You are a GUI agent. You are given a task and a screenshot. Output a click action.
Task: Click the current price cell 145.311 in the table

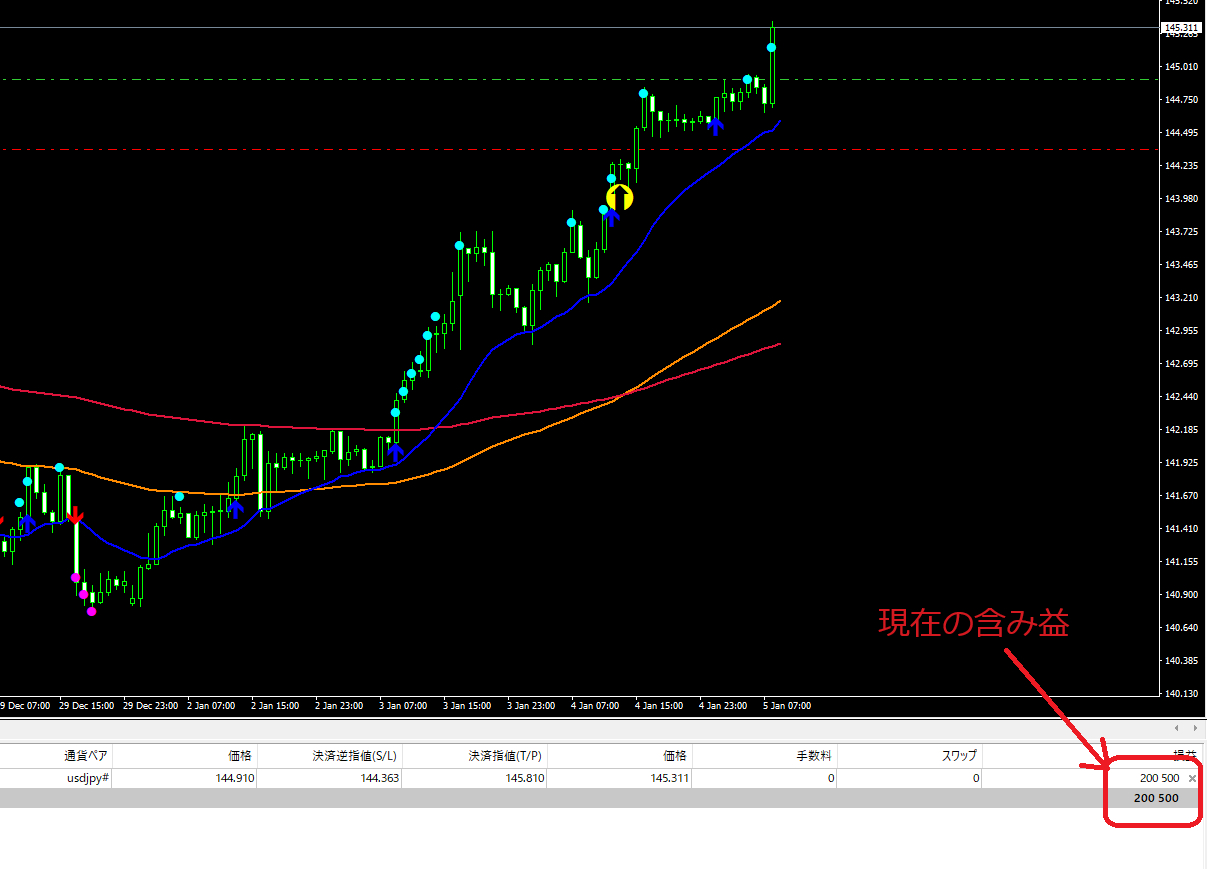(x=670, y=778)
